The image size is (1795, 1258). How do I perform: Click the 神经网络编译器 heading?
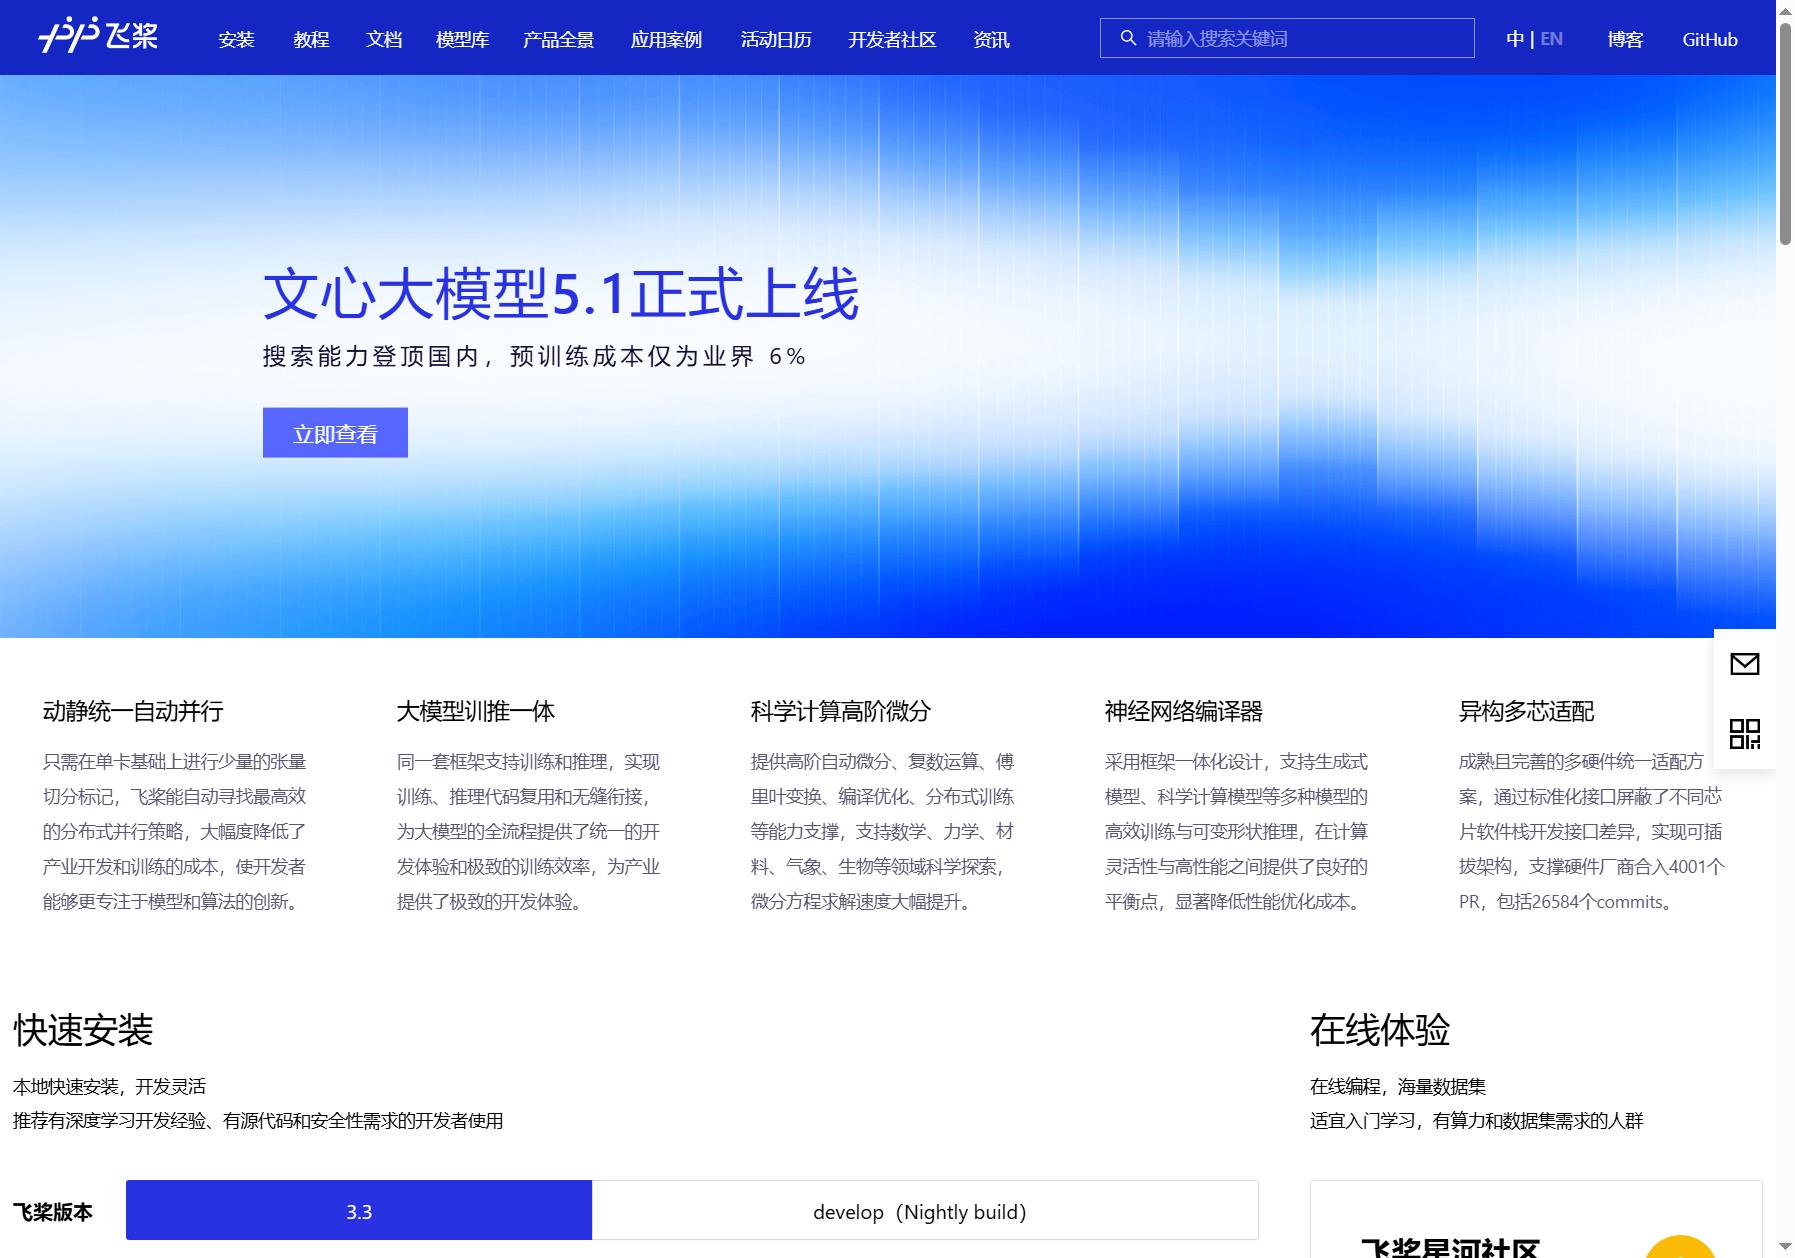(x=1184, y=711)
